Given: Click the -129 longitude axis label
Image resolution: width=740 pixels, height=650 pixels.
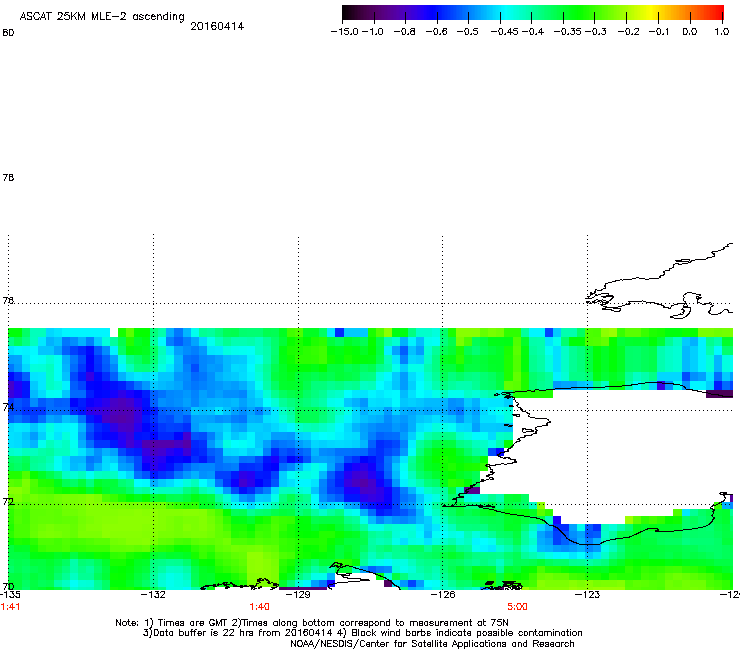Looking at the screenshot, I should (298, 594).
